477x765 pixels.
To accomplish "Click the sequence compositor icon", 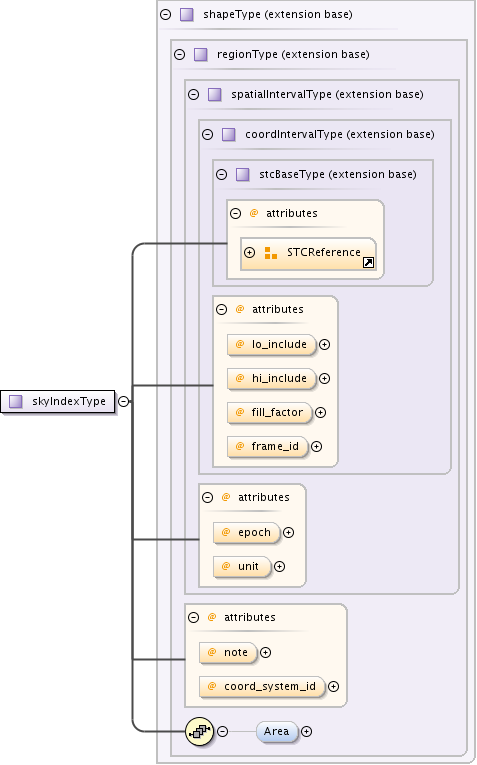I will 200,732.
